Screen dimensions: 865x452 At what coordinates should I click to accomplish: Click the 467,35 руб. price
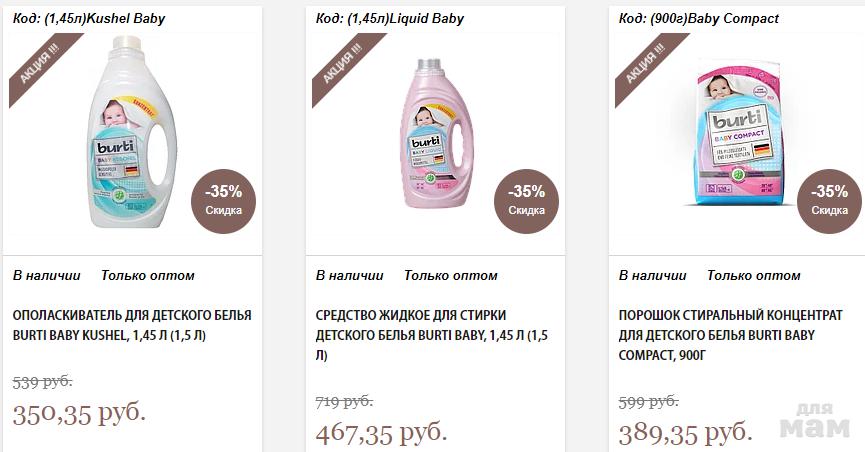point(381,433)
